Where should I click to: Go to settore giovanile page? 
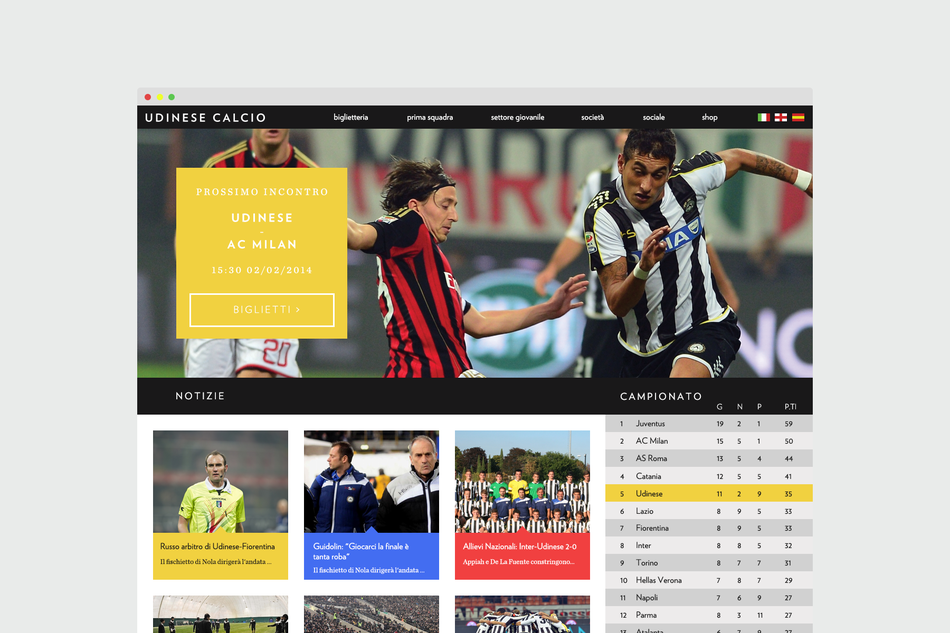(517, 118)
